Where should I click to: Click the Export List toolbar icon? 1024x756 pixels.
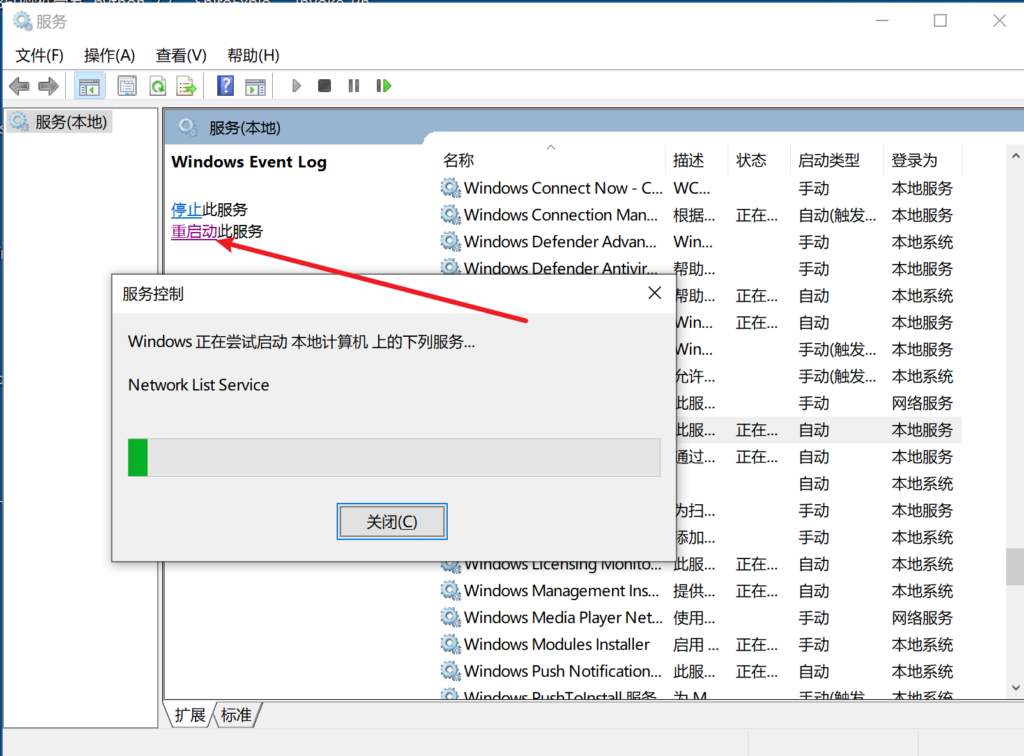tap(187, 86)
